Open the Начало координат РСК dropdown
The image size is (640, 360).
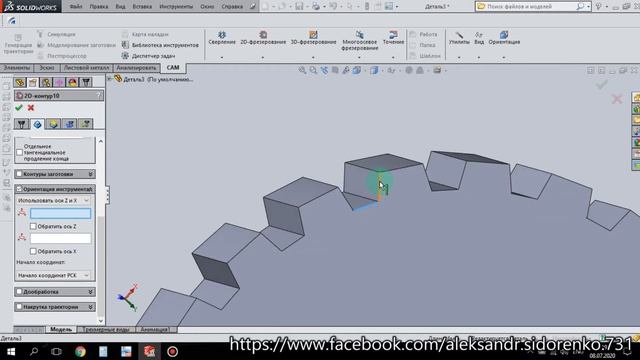coord(53,276)
